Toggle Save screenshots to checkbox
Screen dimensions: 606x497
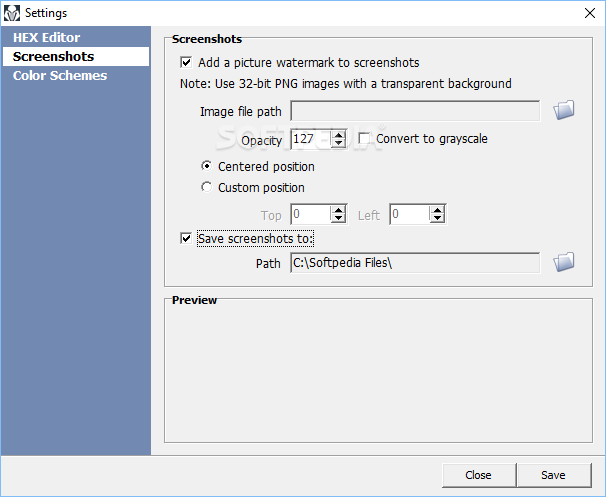[186, 238]
